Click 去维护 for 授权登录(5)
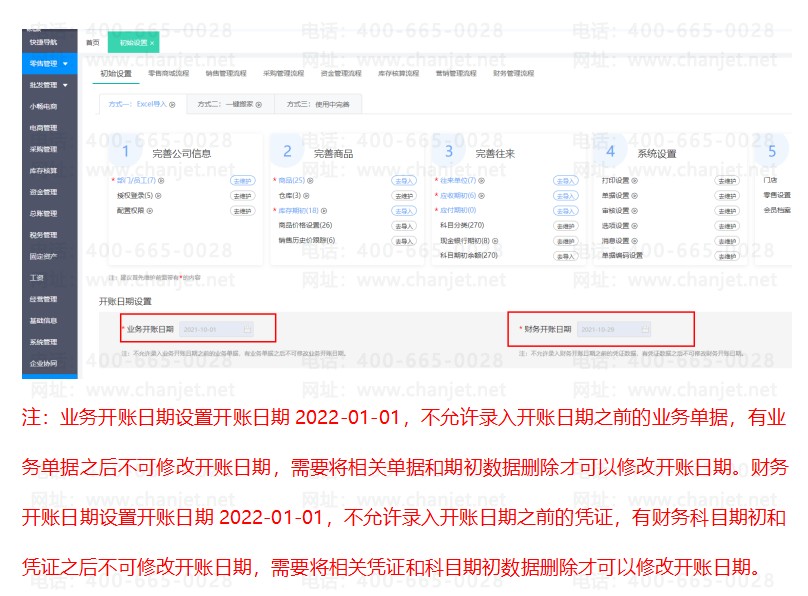 pyautogui.click(x=242, y=196)
